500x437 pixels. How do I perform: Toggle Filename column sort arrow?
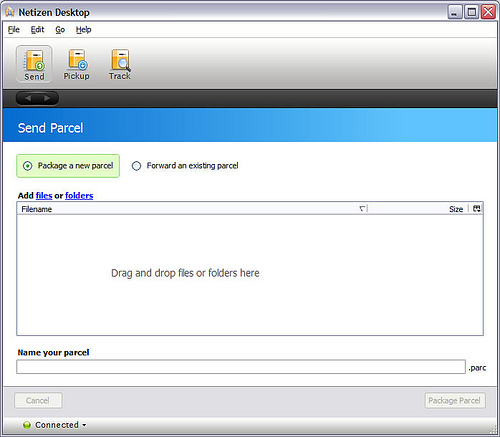pyautogui.click(x=362, y=209)
